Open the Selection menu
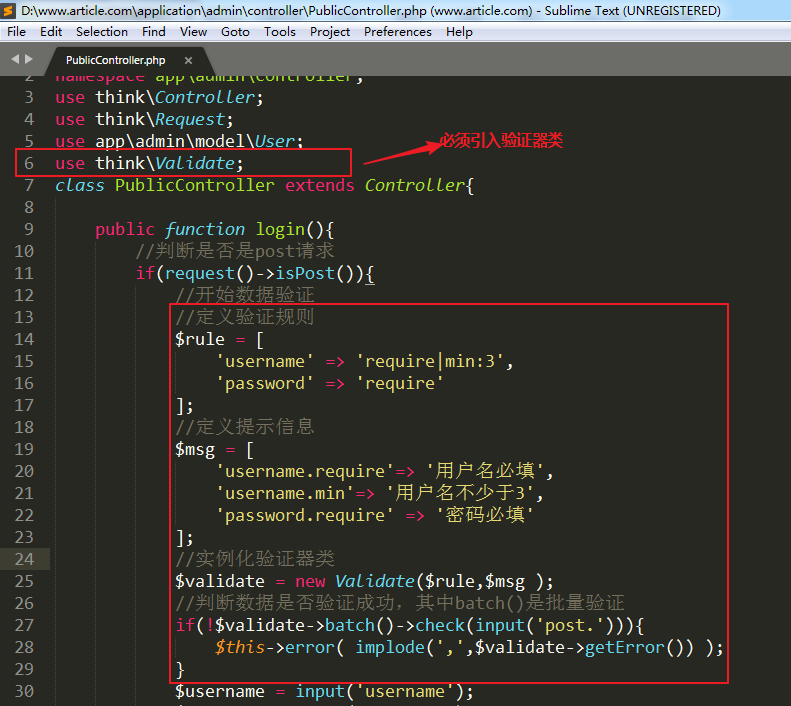This screenshot has height=706, width=791. (102, 31)
